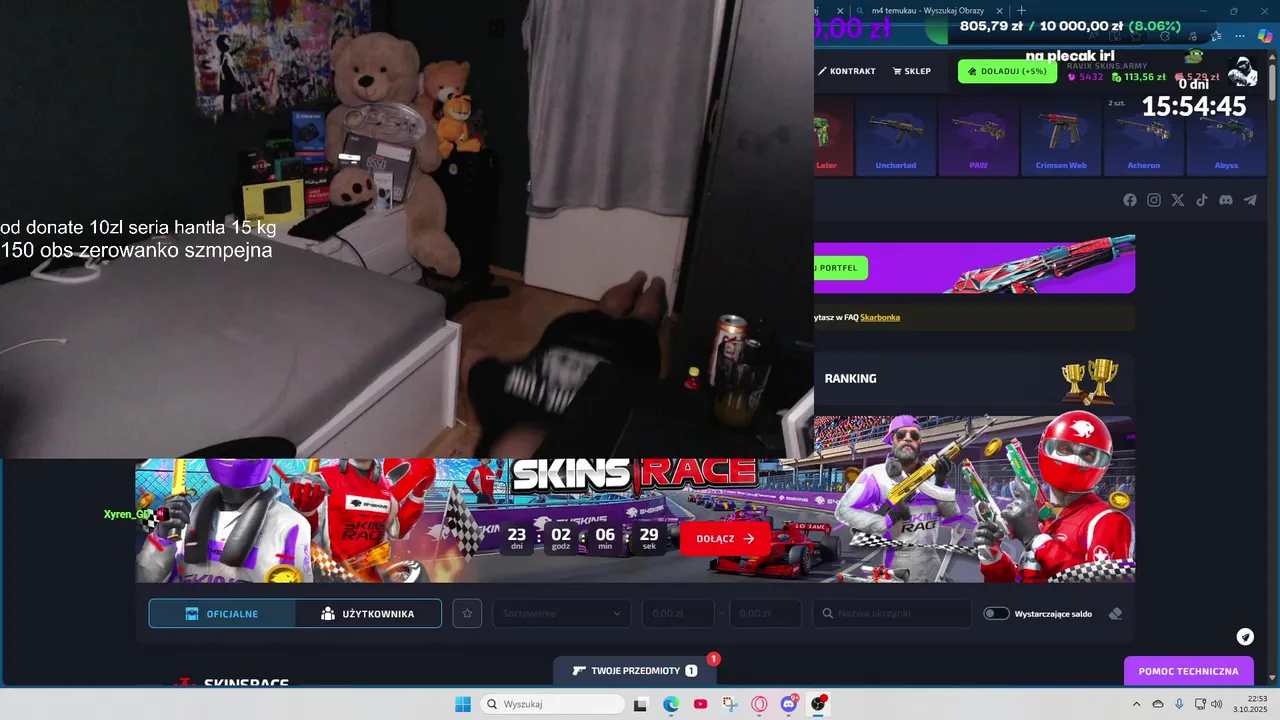Click the maximum price input field
The height and width of the screenshot is (720, 1280).
765,613
